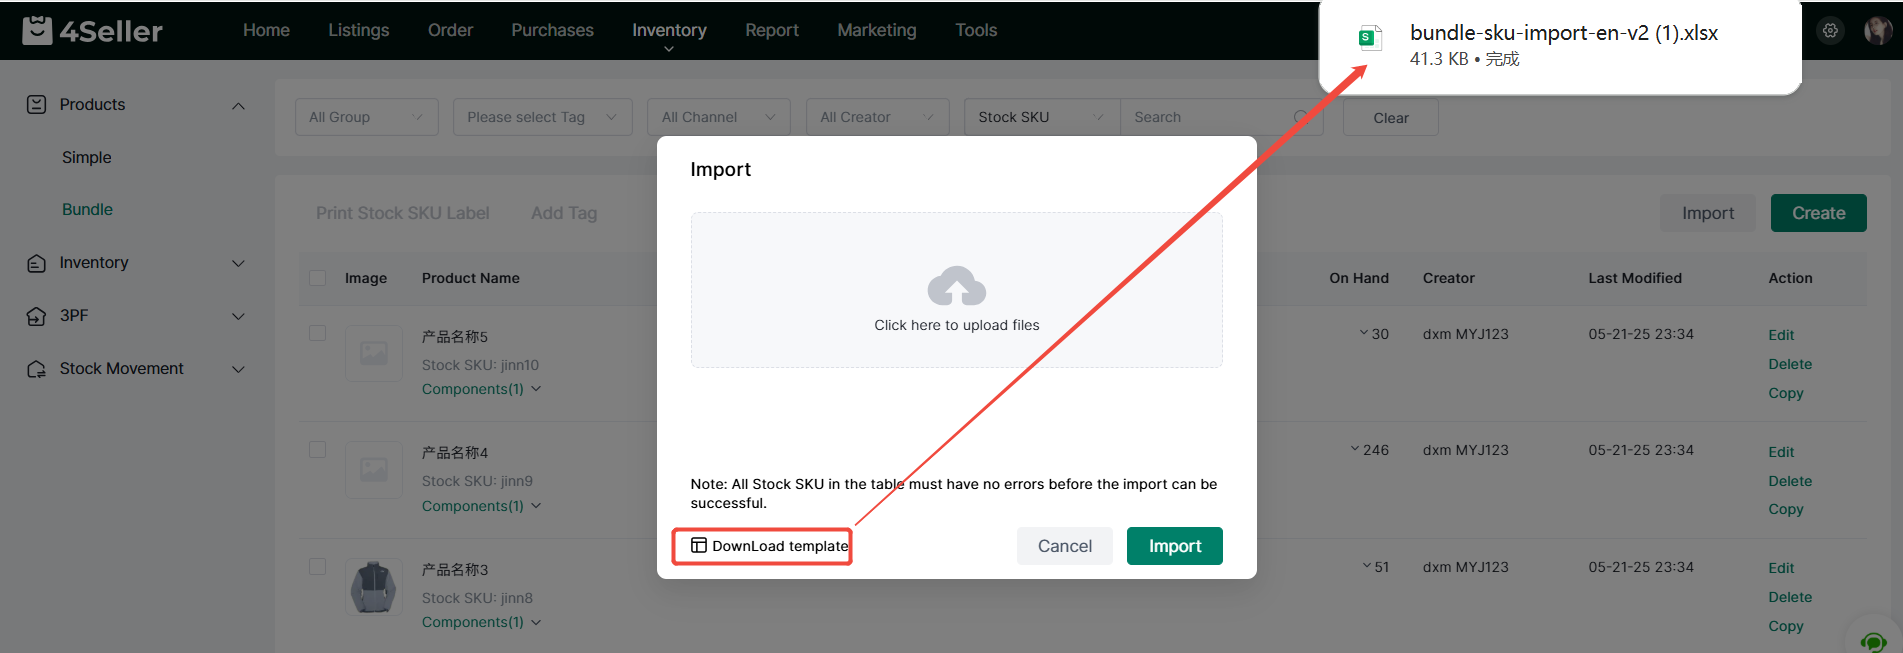Select Simple under Products
The height and width of the screenshot is (653, 1903).
pyautogui.click(x=87, y=157)
